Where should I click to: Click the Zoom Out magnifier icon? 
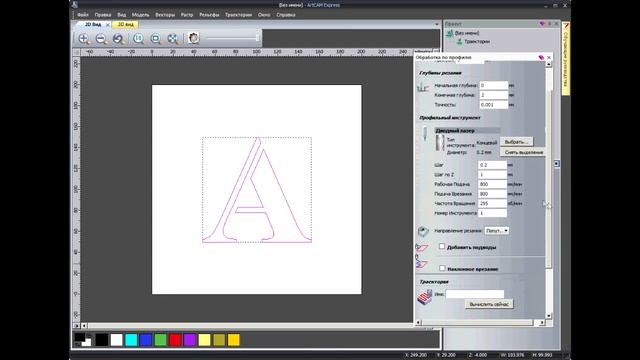point(101,39)
